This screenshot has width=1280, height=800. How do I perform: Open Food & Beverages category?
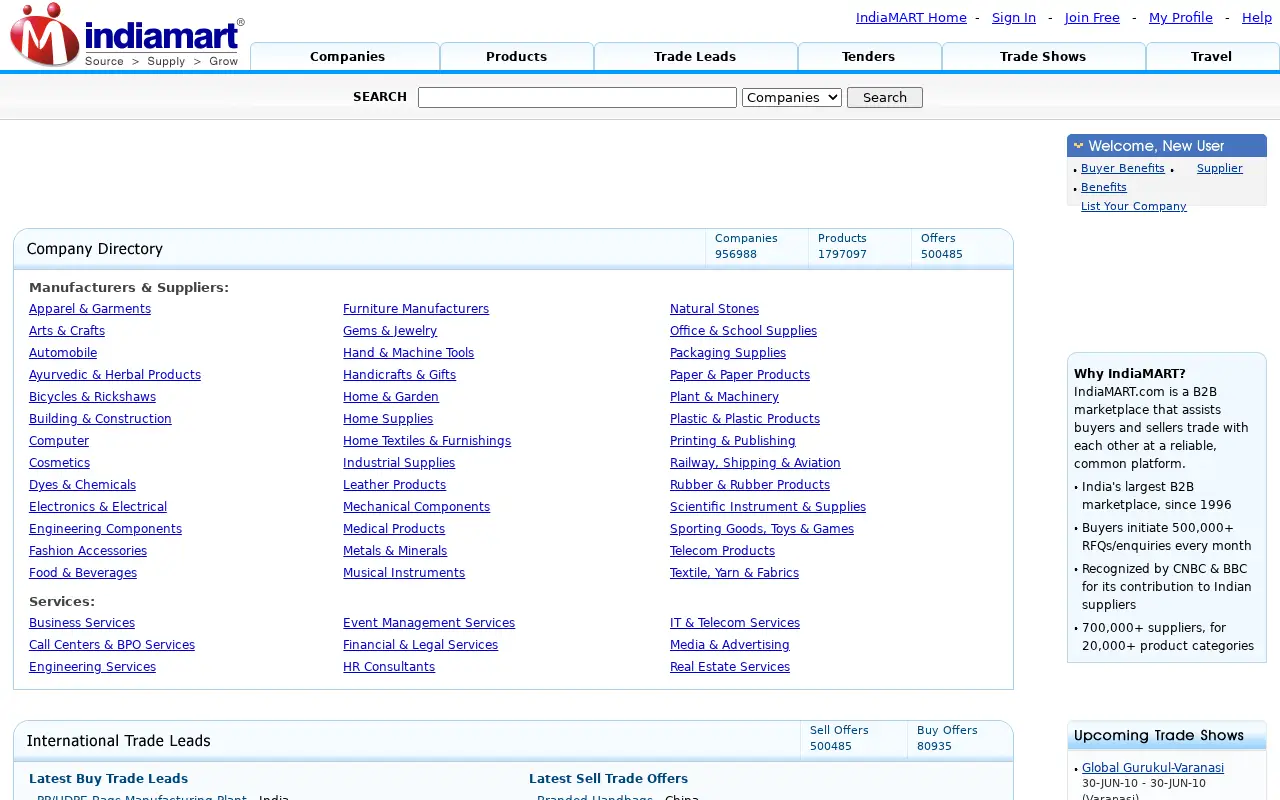tap(83, 573)
